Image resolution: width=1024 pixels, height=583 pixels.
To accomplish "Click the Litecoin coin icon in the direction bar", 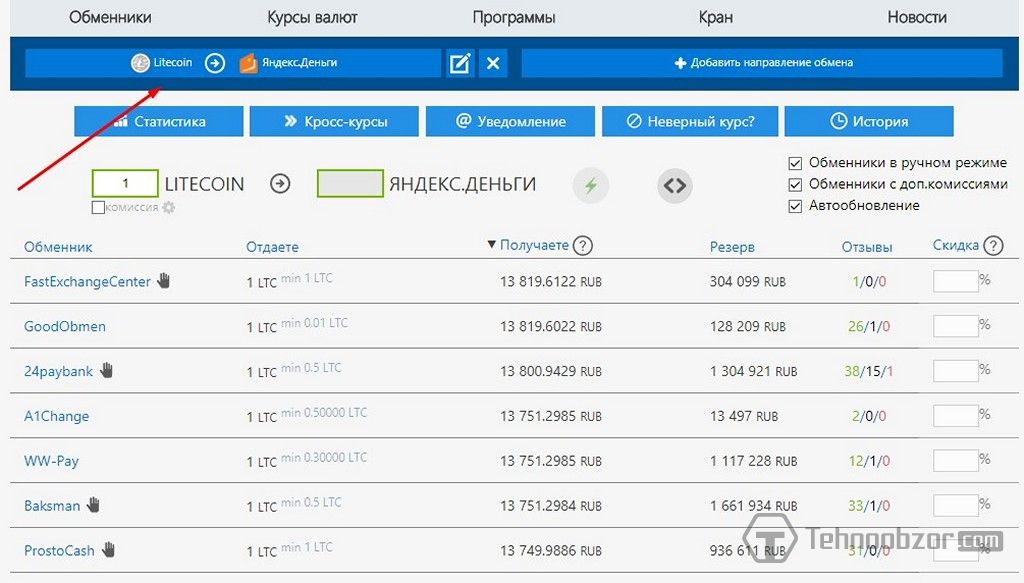I will (140, 63).
